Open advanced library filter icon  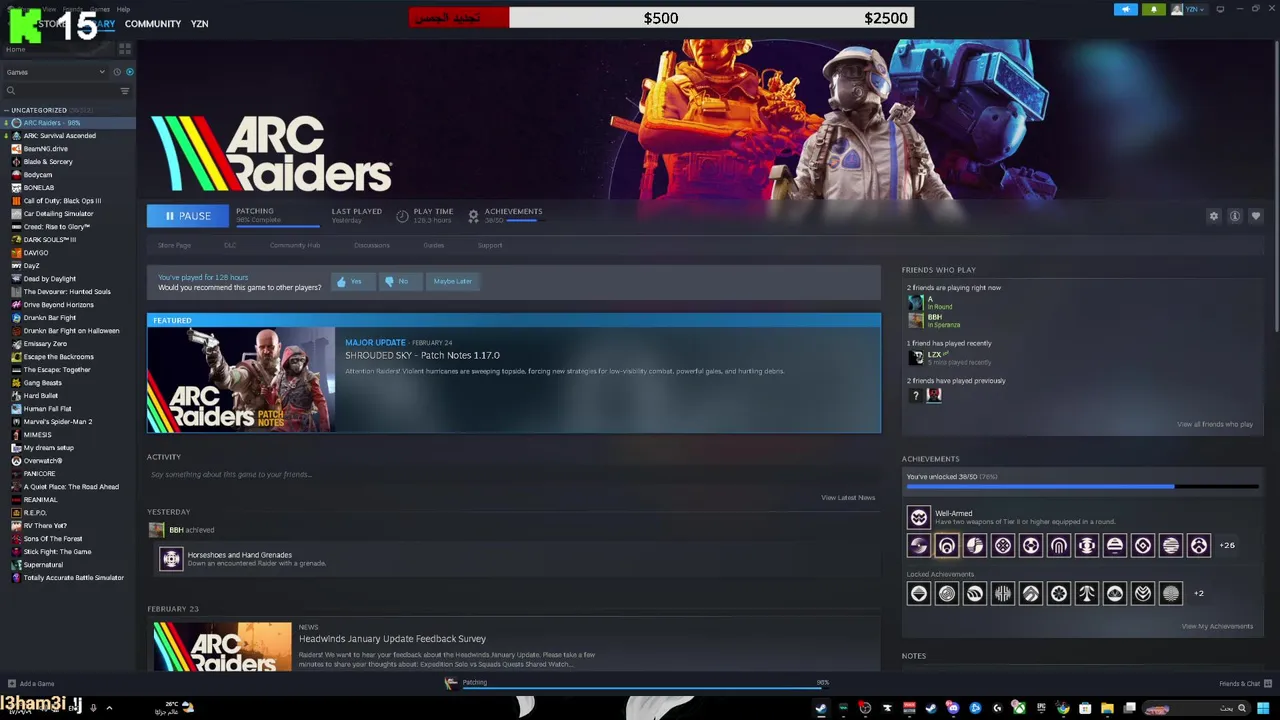click(x=125, y=91)
